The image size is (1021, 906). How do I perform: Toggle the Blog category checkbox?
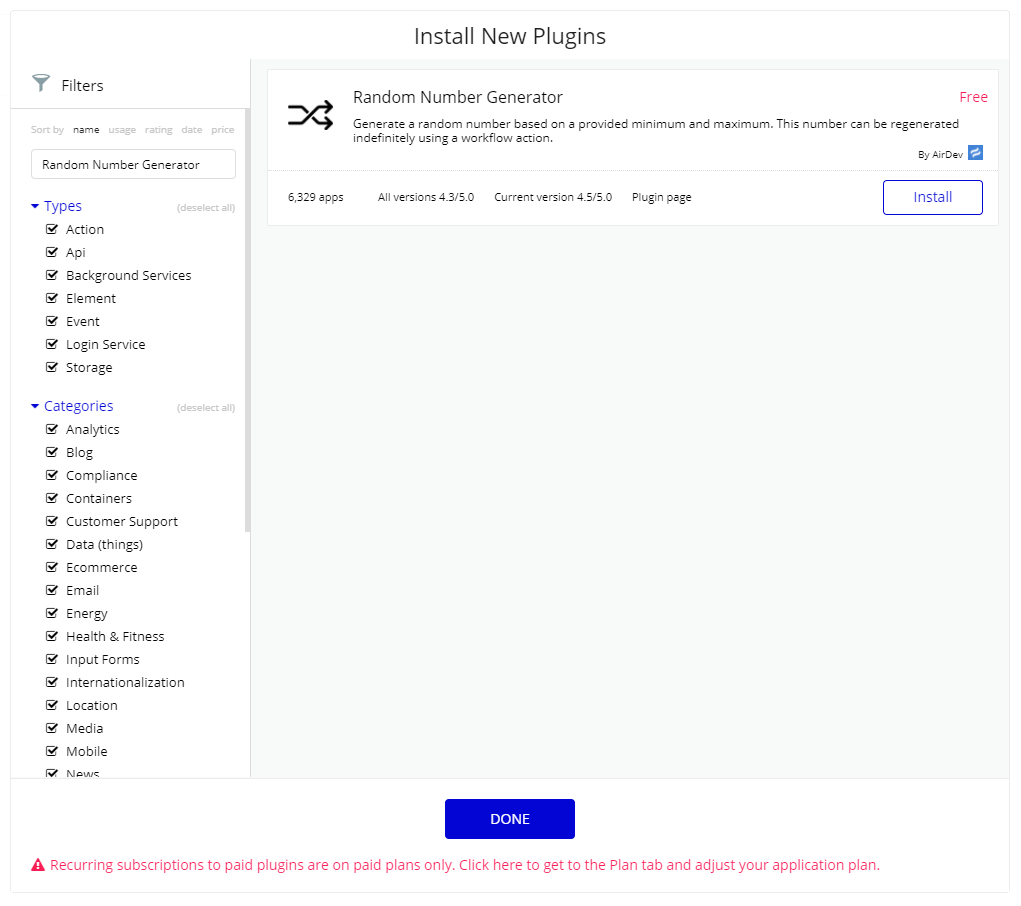click(52, 452)
